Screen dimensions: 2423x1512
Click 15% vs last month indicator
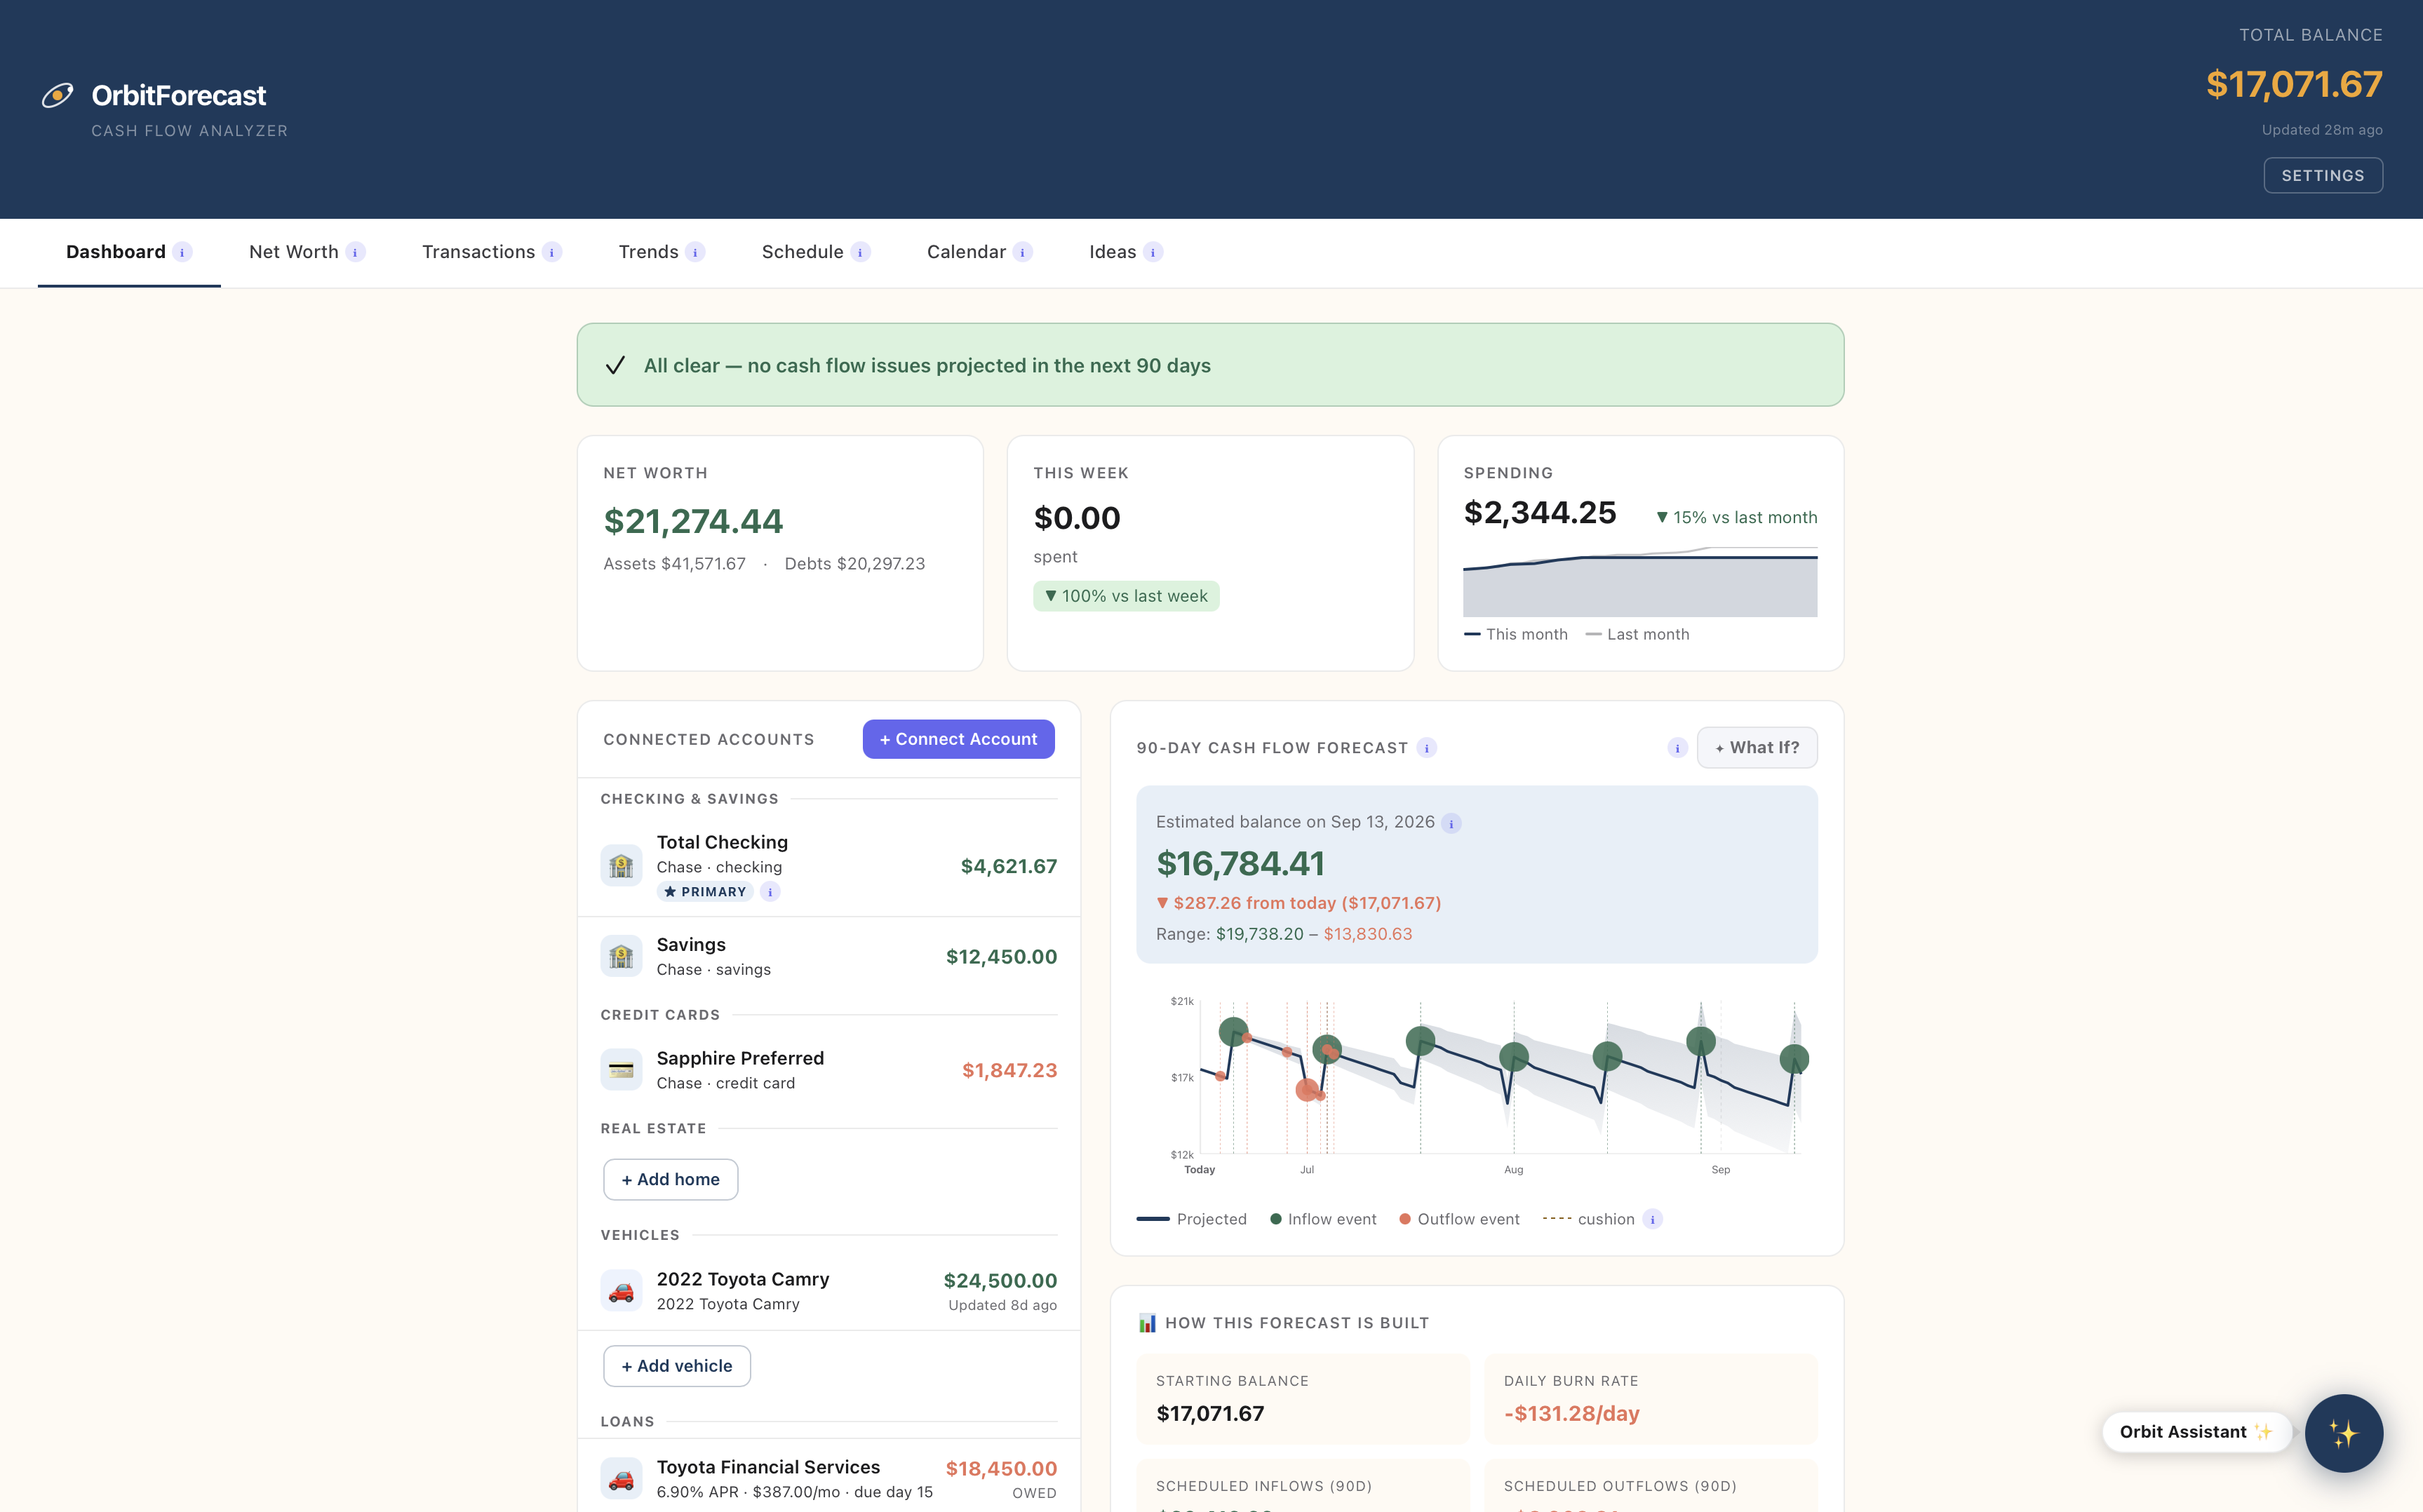(1736, 517)
